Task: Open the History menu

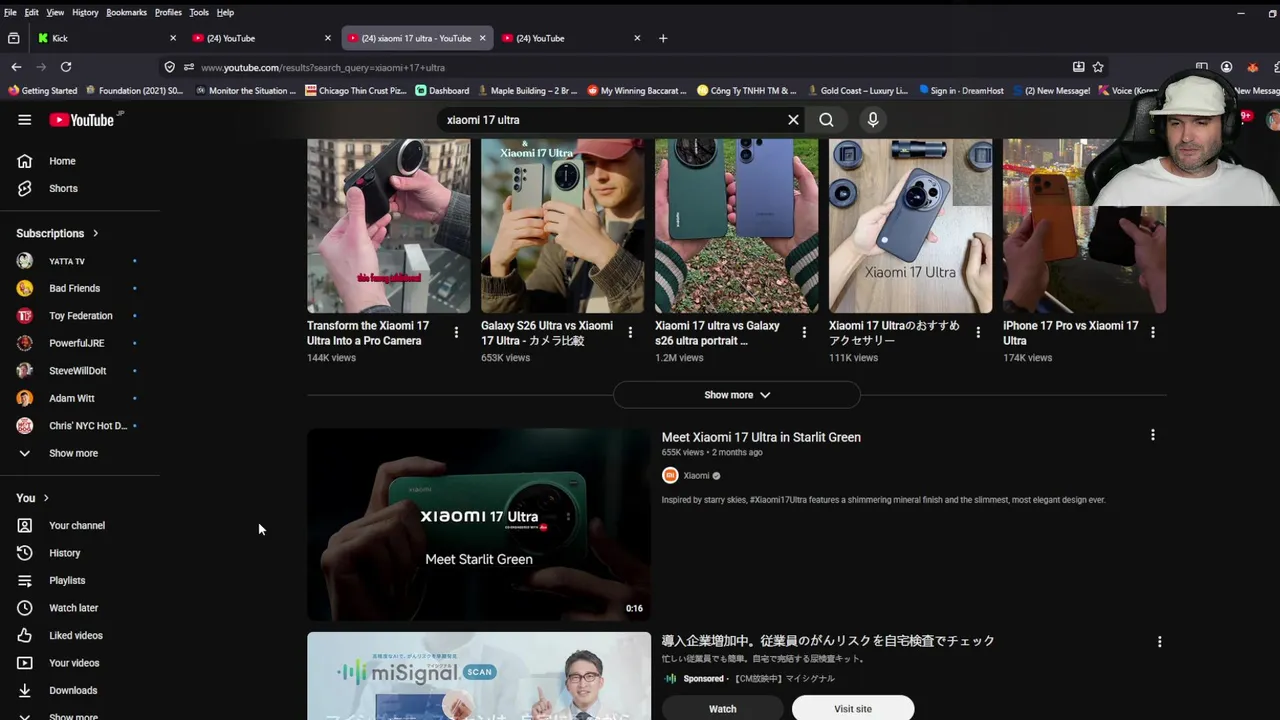Action: (85, 12)
